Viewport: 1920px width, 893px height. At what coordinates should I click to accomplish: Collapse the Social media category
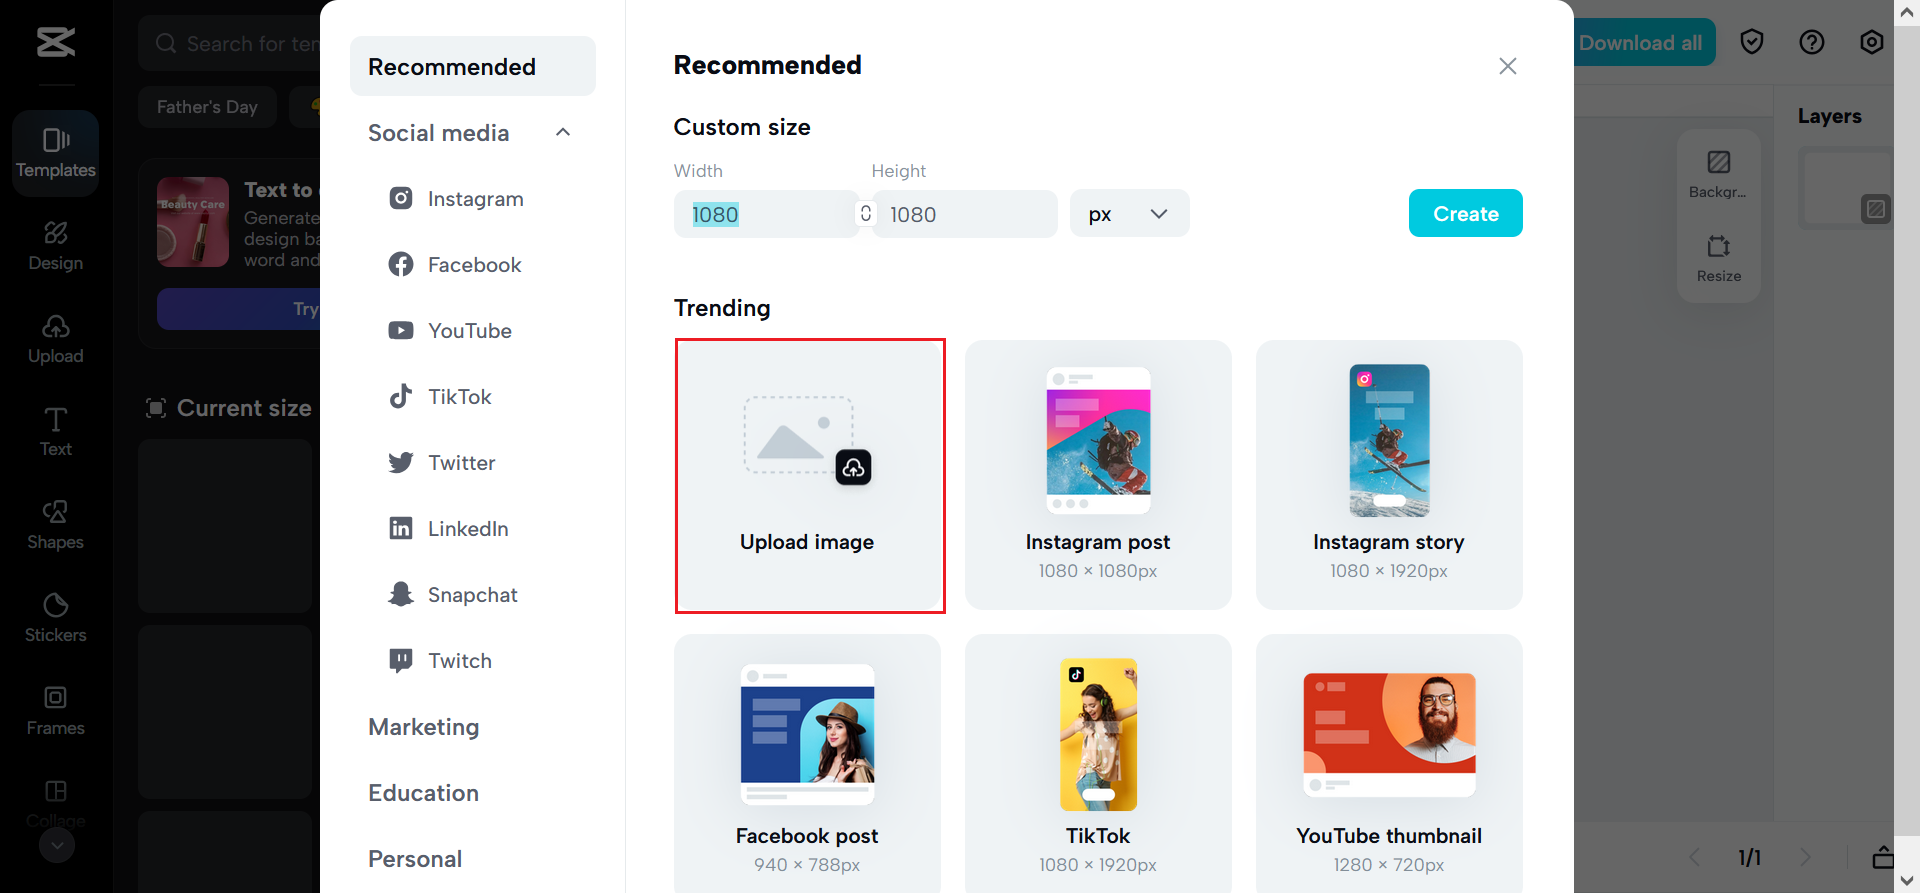563,132
